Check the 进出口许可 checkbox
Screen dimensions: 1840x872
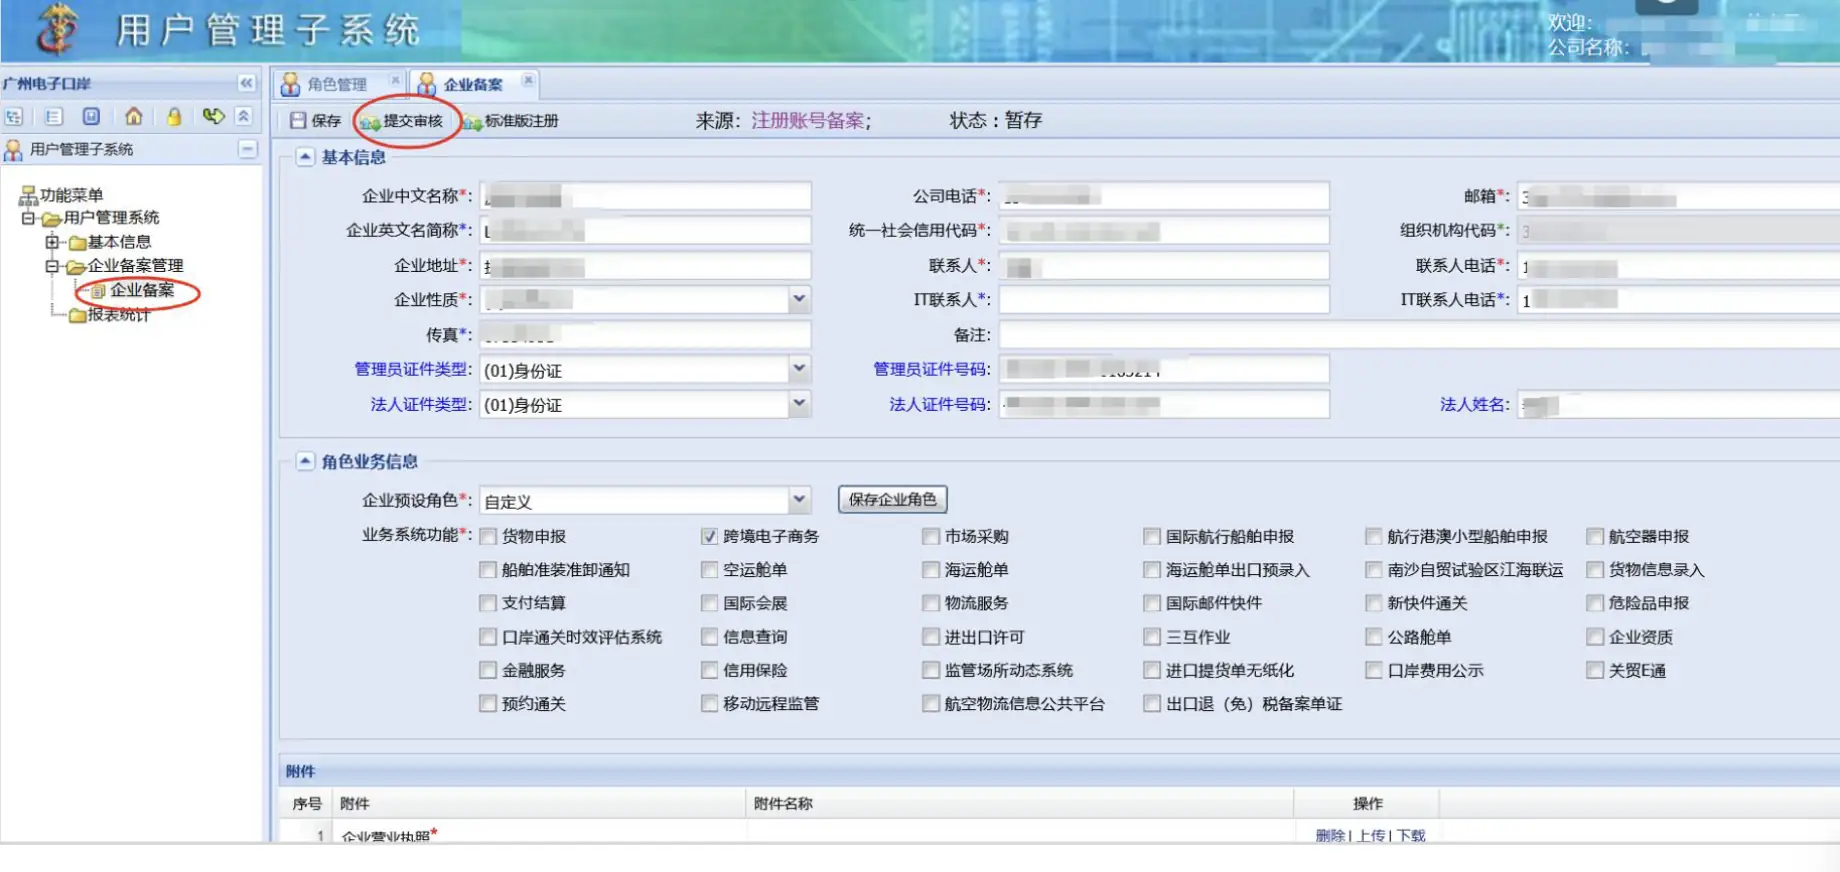[x=931, y=637]
